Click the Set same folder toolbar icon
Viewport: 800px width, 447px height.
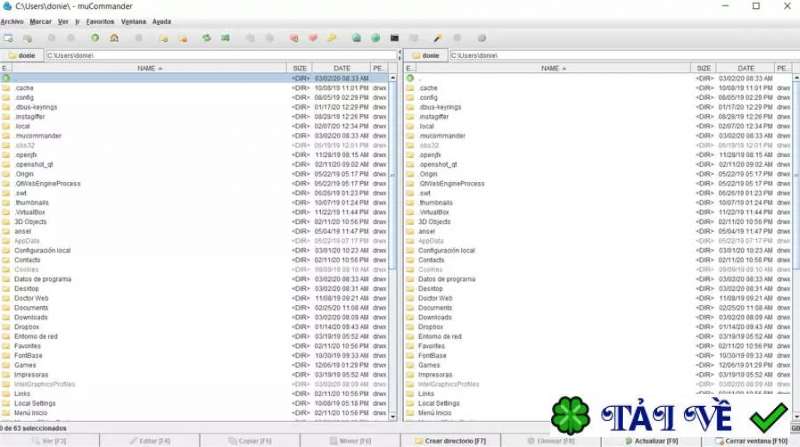[225, 38]
